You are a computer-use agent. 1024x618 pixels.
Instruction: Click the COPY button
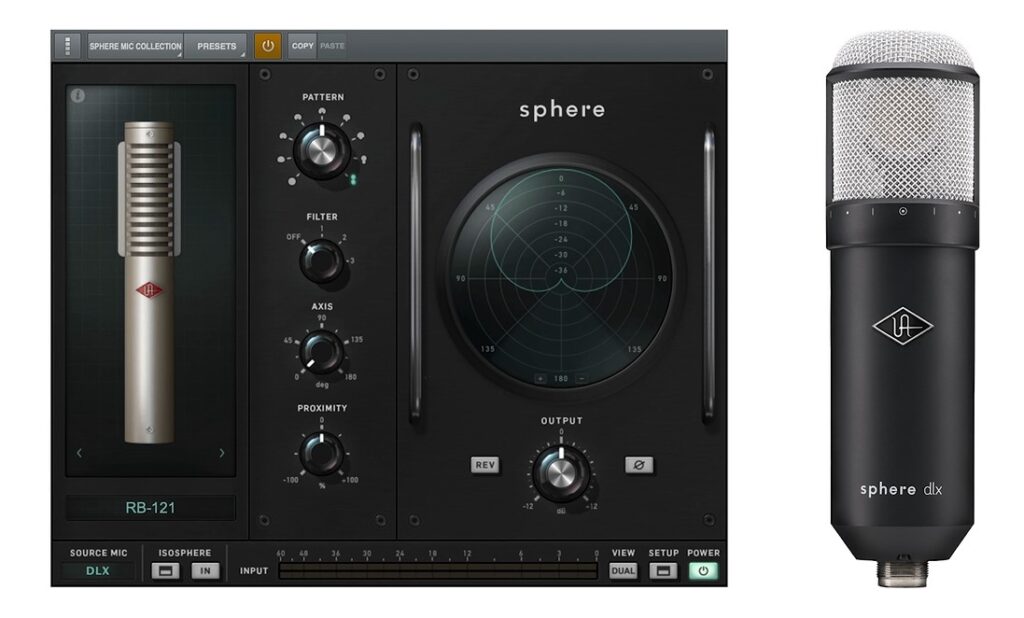point(302,45)
